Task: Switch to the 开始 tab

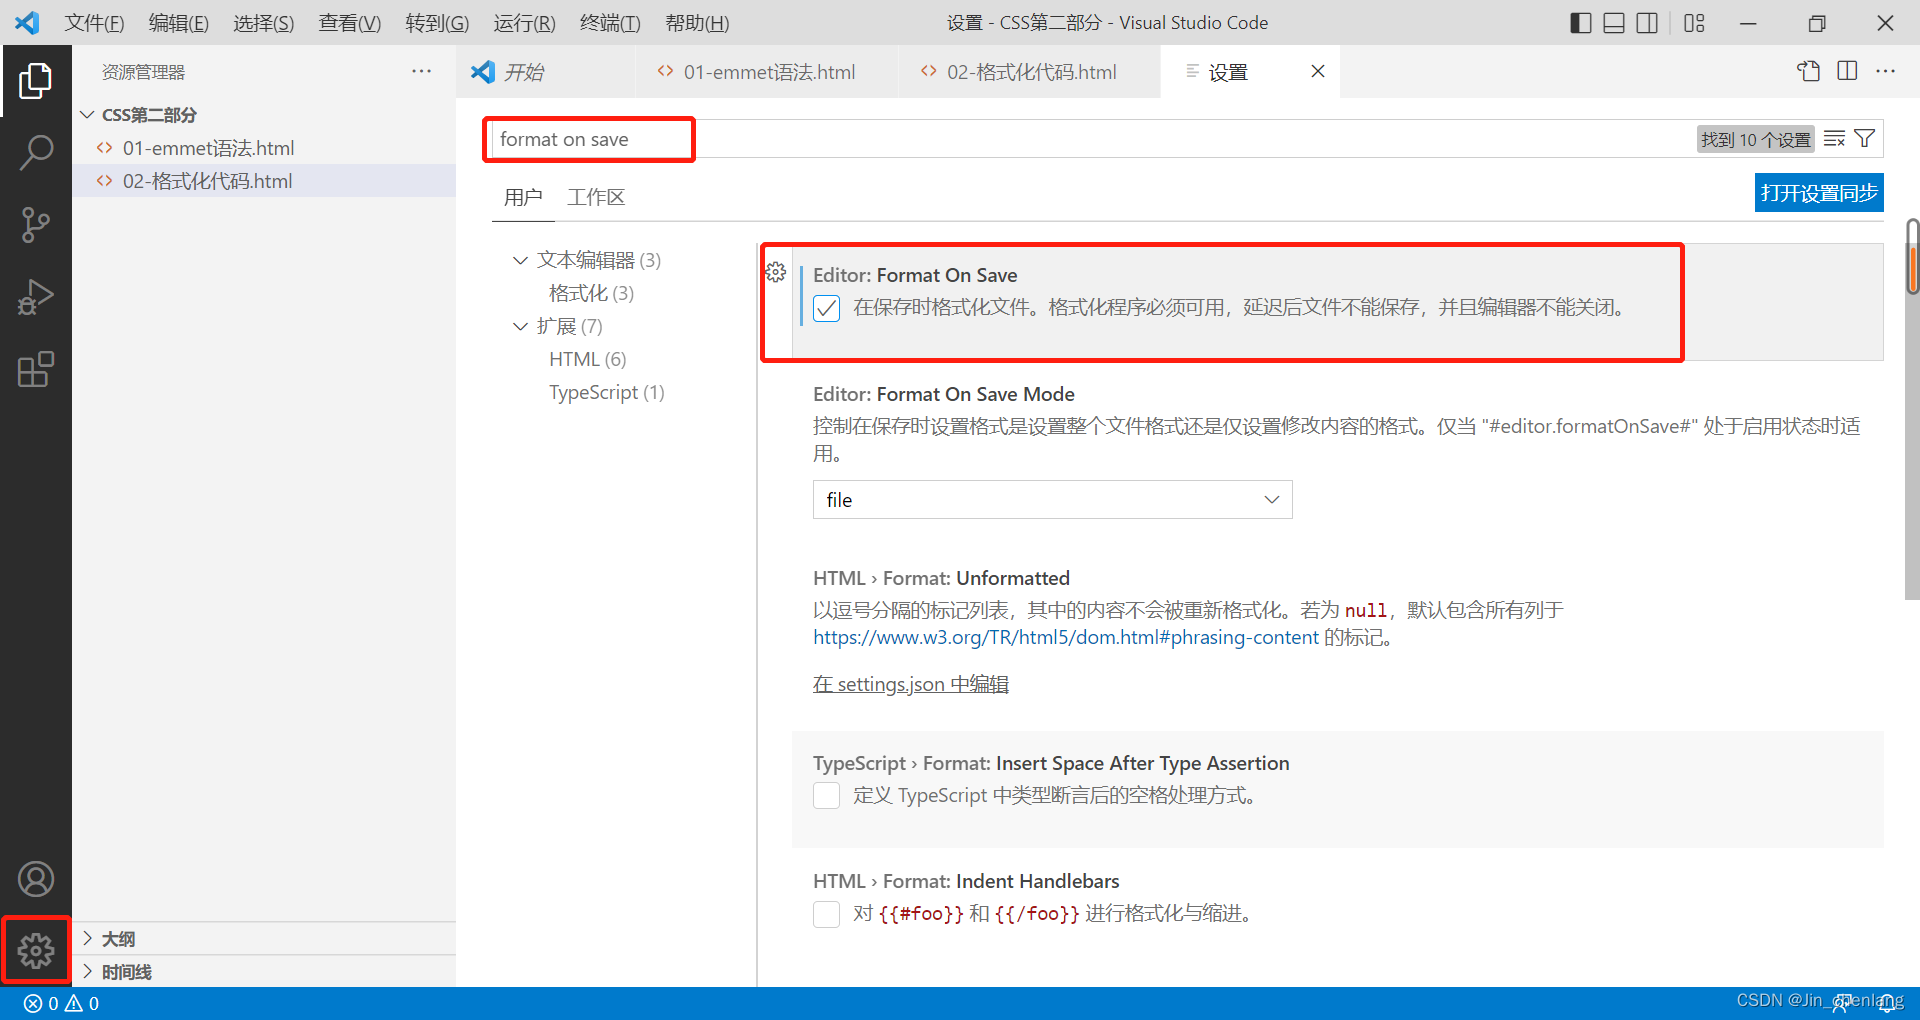Action: pyautogui.click(x=546, y=71)
